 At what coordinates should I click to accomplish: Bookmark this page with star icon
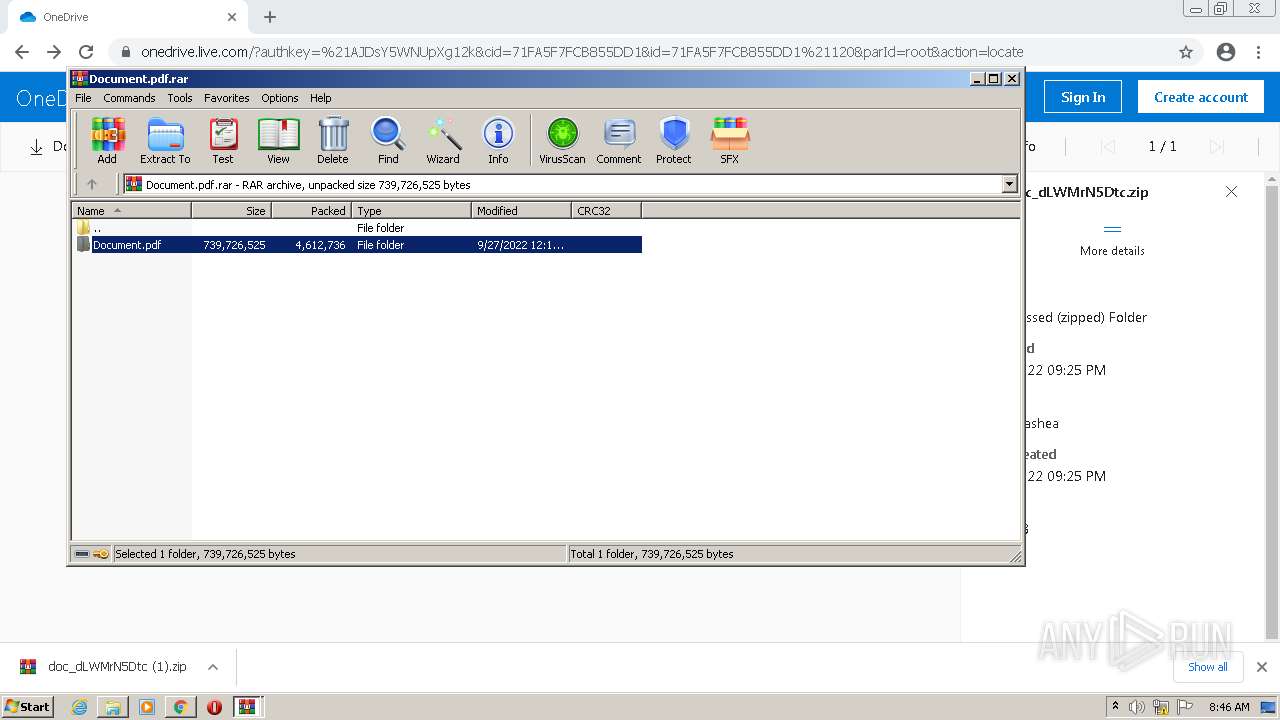[1186, 52]
